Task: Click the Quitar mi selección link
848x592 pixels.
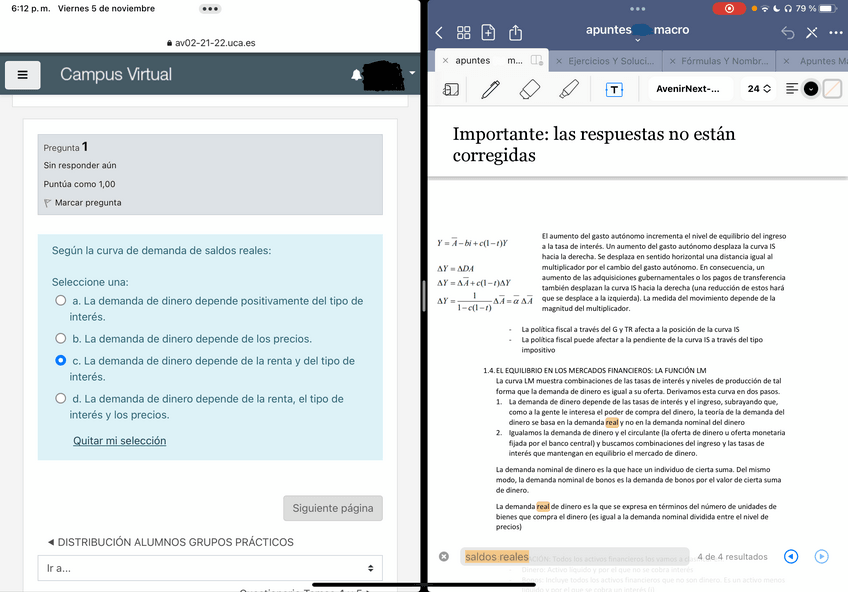Action: pyautogui.click(x=119, y=440)
